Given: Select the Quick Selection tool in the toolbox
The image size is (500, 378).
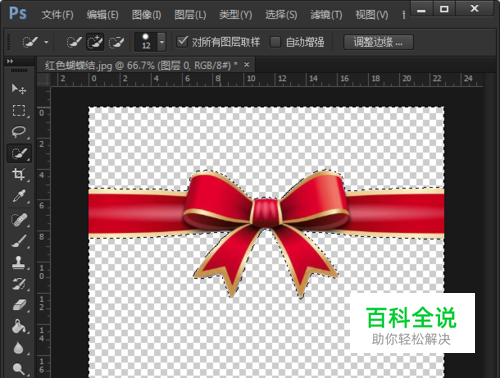Looking at the screenshot, I should pyautogui.click(x=19, y=153).
